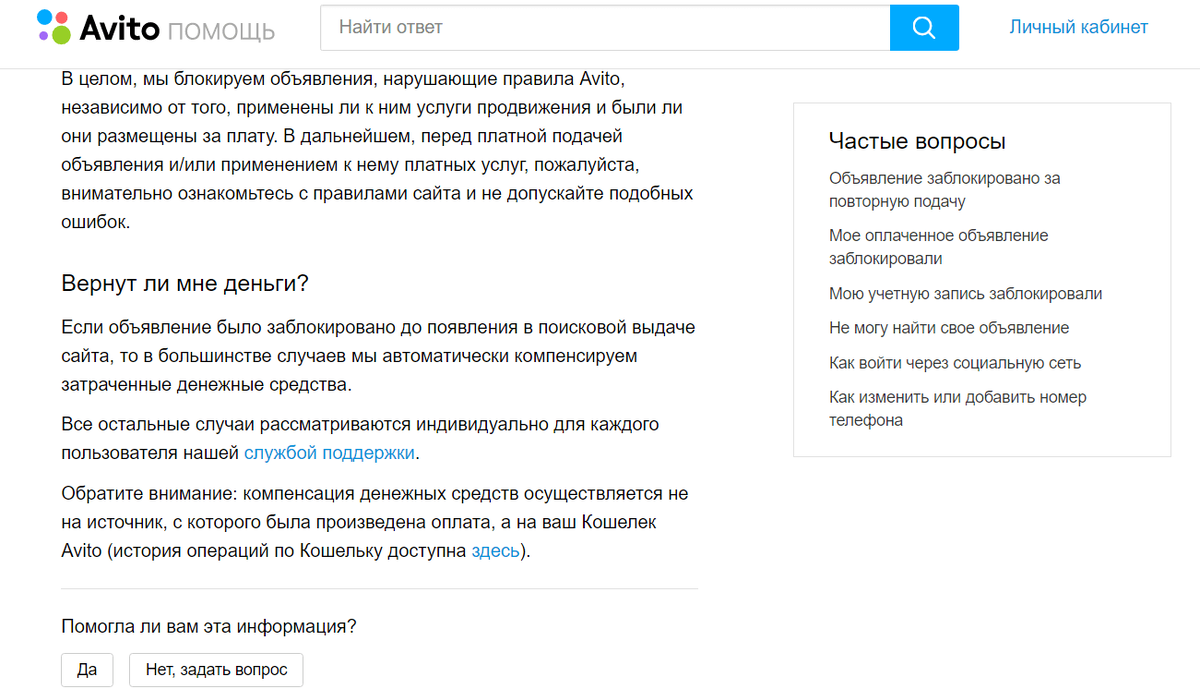Open Мое оплаченное объявление заблокировали question

pos(938,247)
